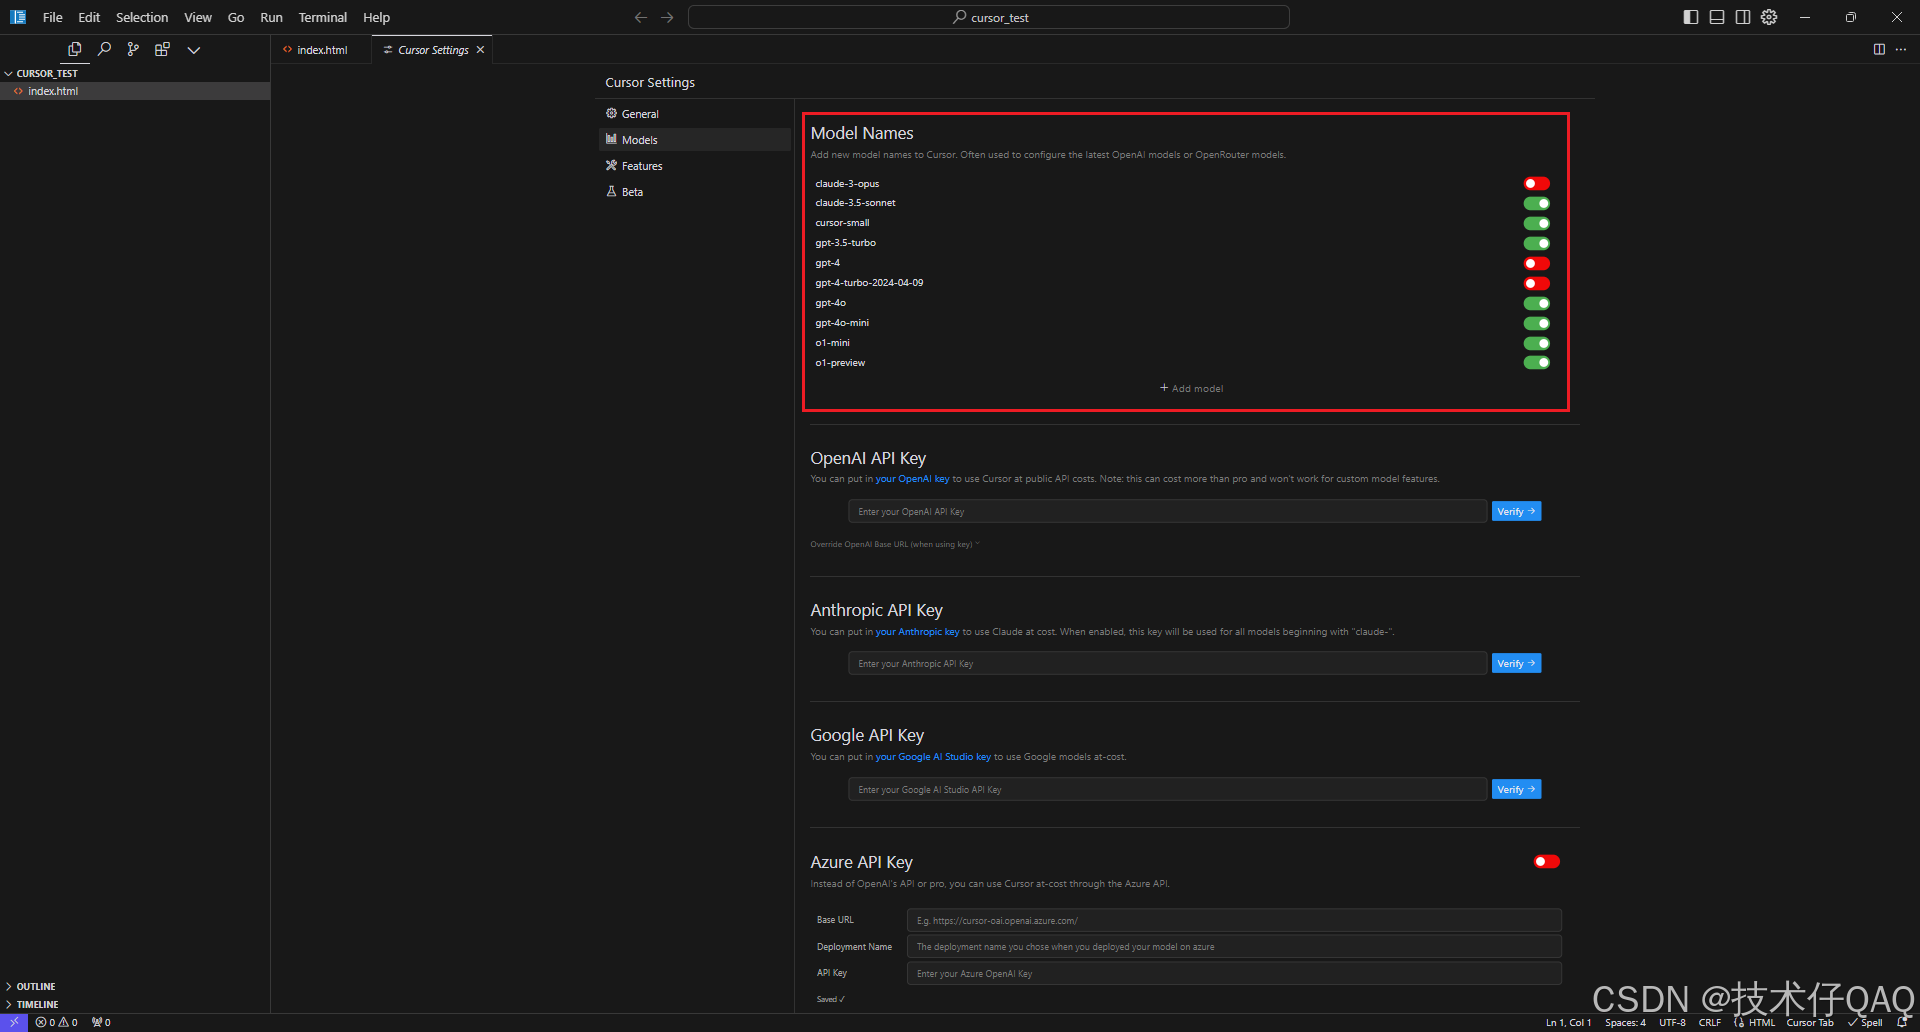Open settings gear in title bar
The width and height of the screenshot is (1920, 1032).
point(1769,17)
